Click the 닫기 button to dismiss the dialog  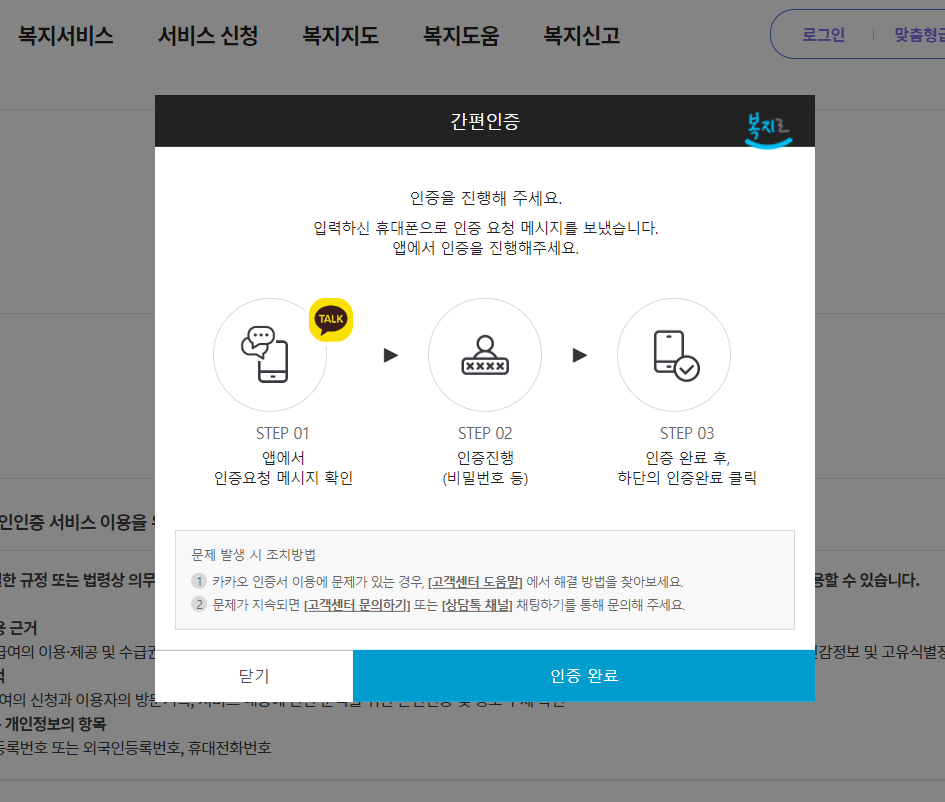tap(253, 676)
